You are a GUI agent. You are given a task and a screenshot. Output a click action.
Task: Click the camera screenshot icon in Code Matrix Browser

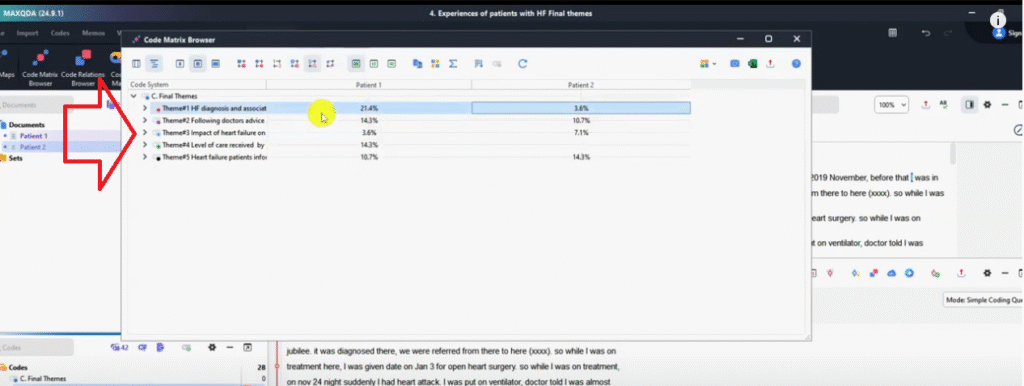735,64
